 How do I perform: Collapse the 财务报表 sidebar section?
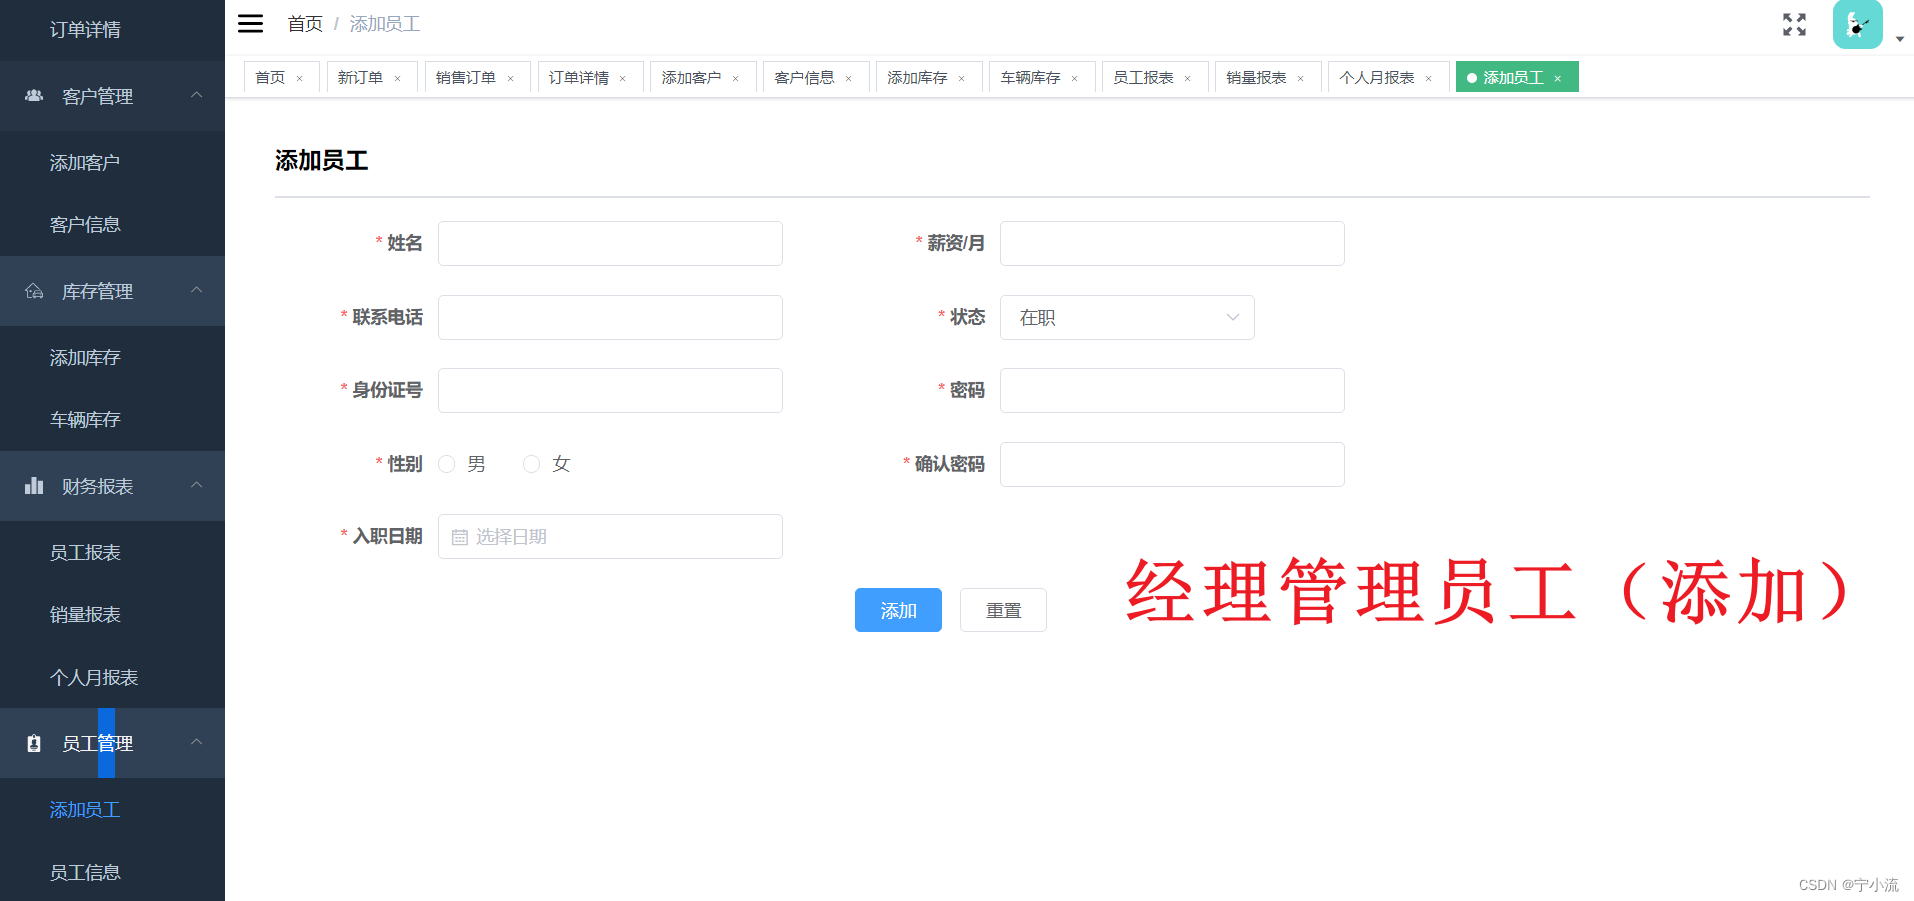(x=197, y=485)
